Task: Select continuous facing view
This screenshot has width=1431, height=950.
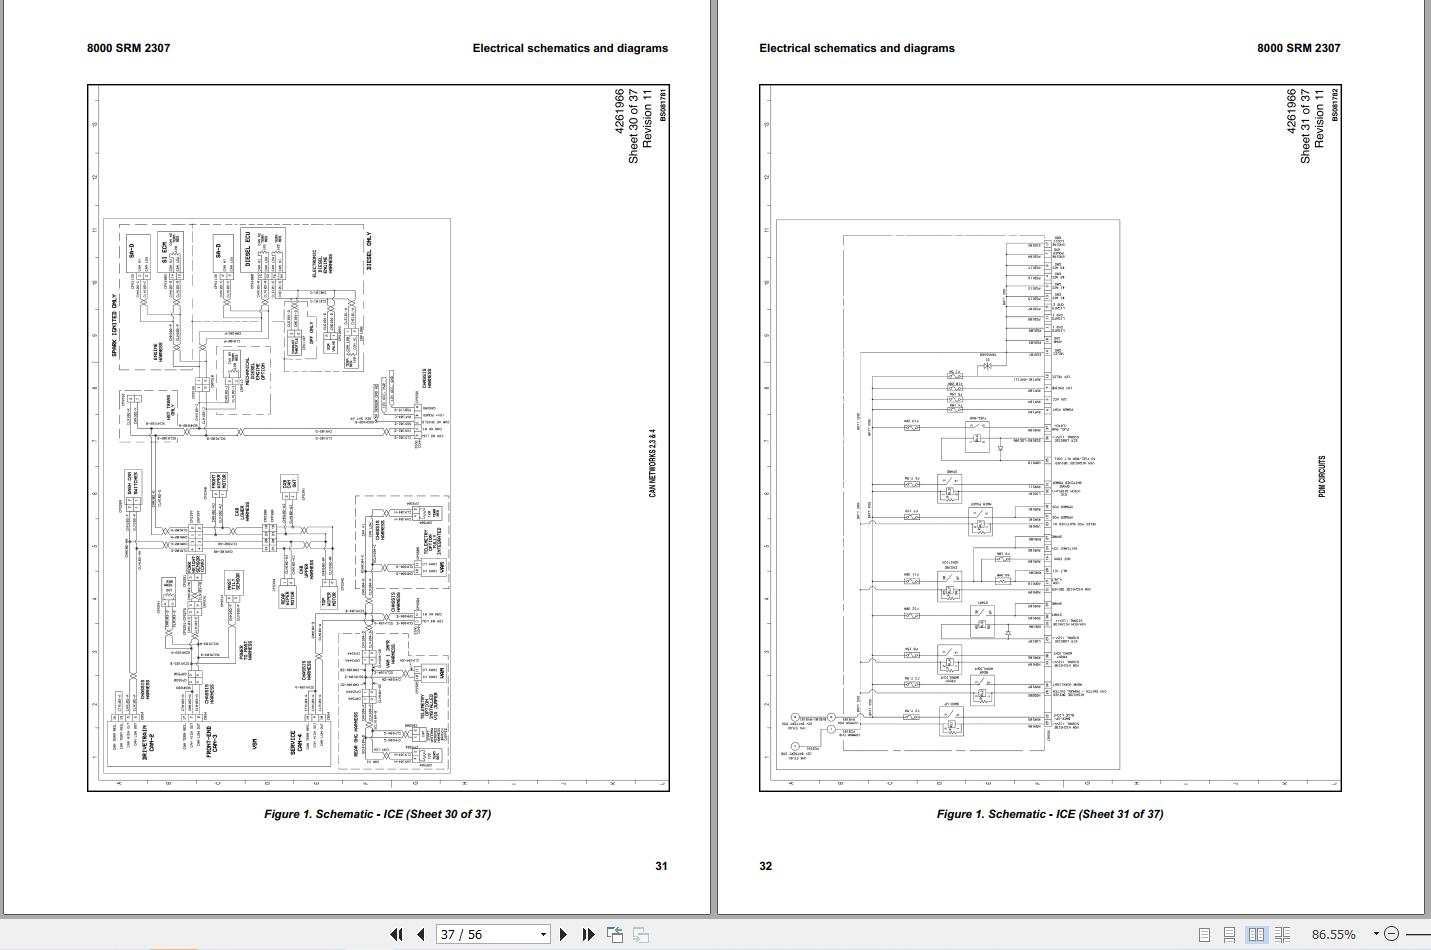Action: 1282,935
